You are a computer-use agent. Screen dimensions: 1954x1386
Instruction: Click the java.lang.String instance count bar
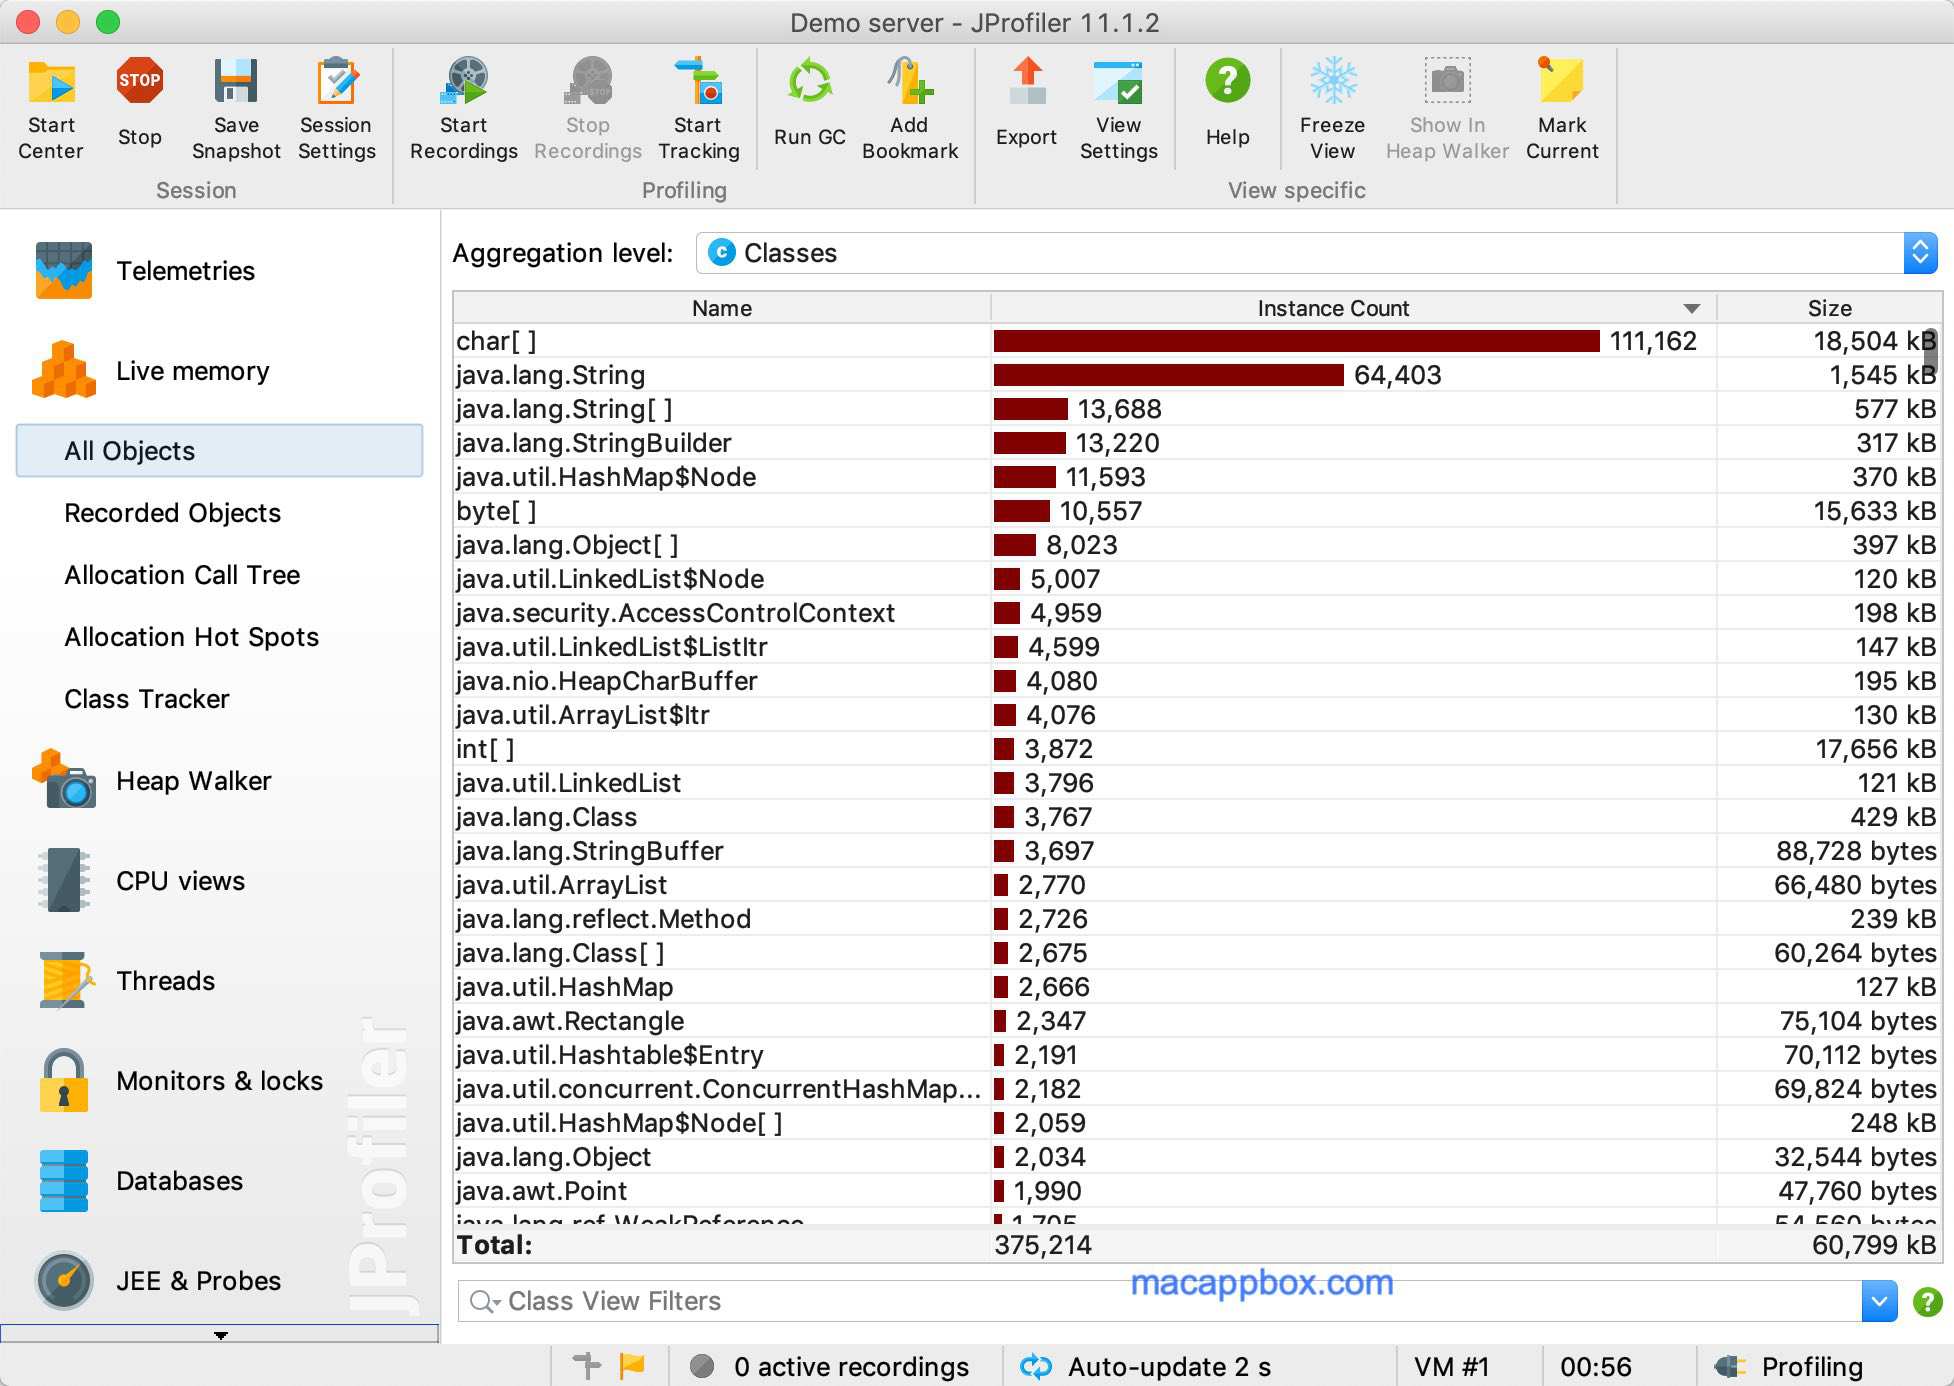pyautogui.click(x=1169, y=375)
